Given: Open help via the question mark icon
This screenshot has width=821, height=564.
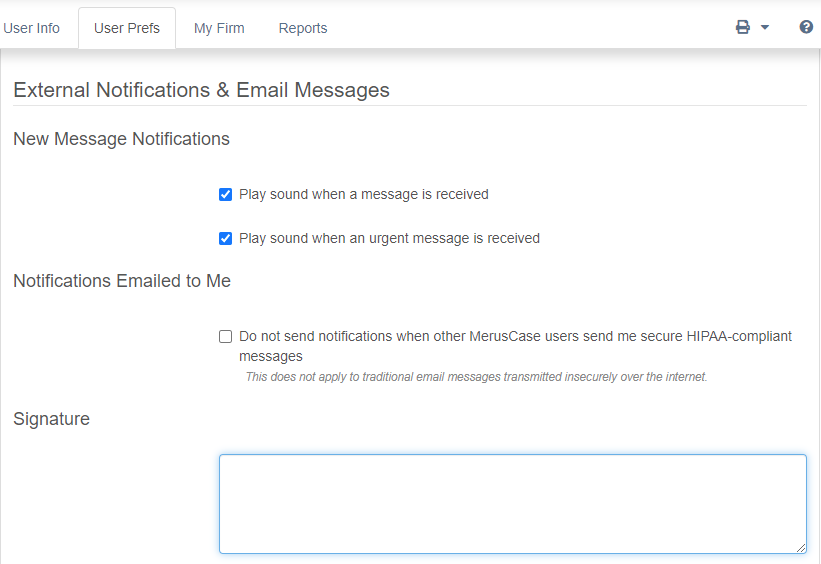Looking at the screenshot, I should (806, 27).
